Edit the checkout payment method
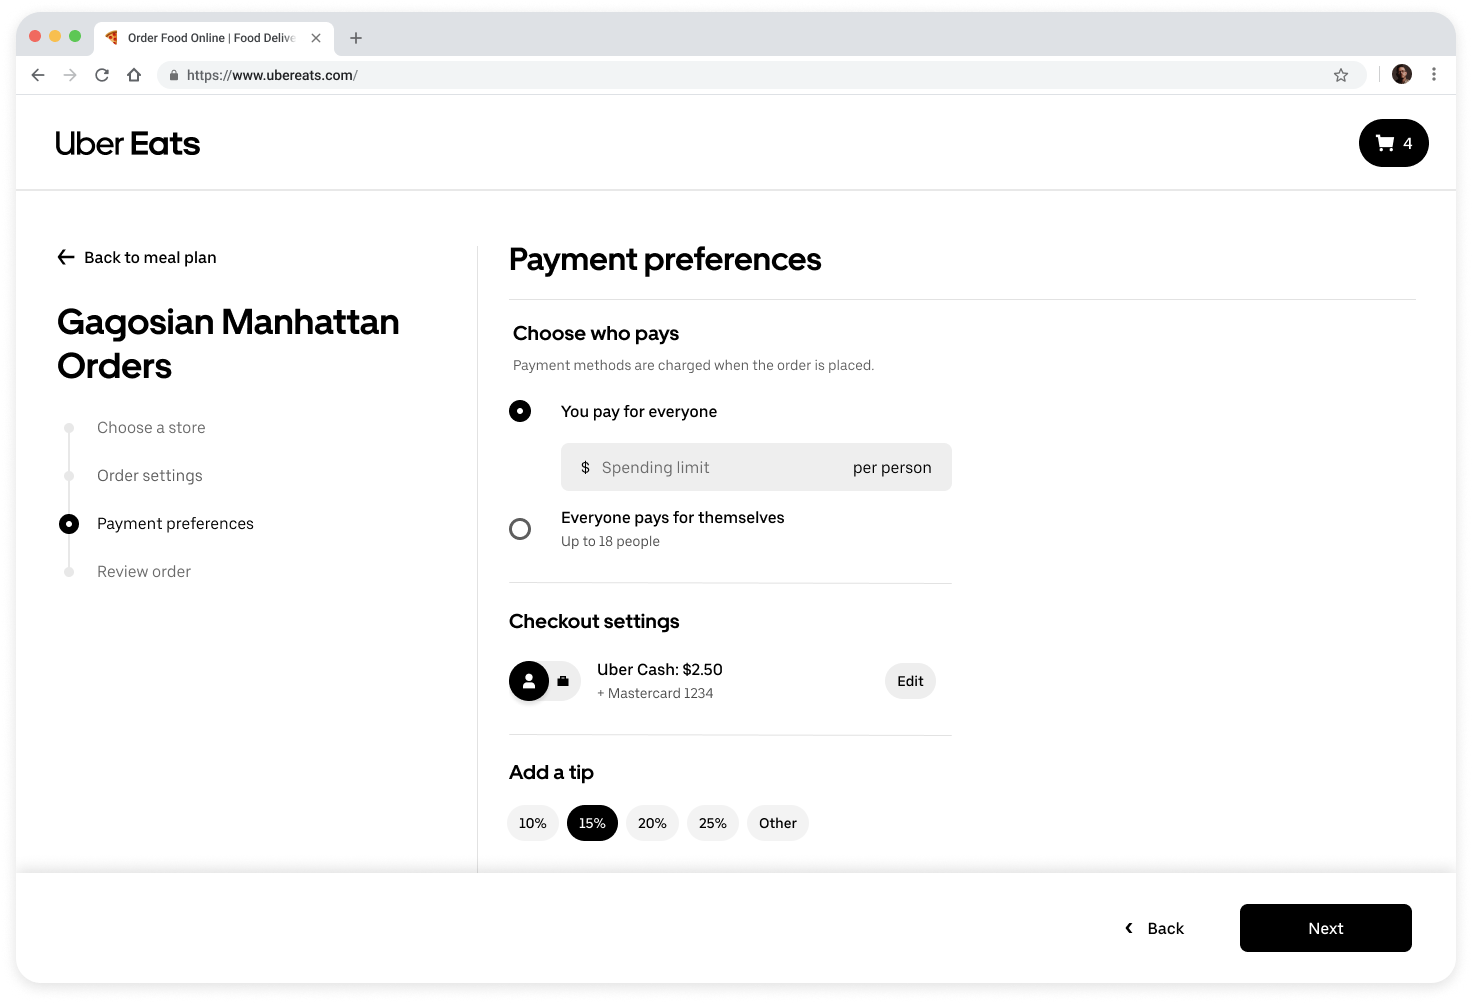This screenshot has height=1003, width=1472. pos(910,681)
